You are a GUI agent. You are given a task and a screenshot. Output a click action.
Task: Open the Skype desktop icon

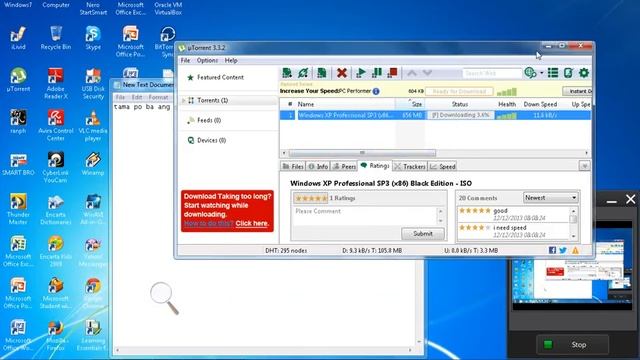(x=93, y=38)
